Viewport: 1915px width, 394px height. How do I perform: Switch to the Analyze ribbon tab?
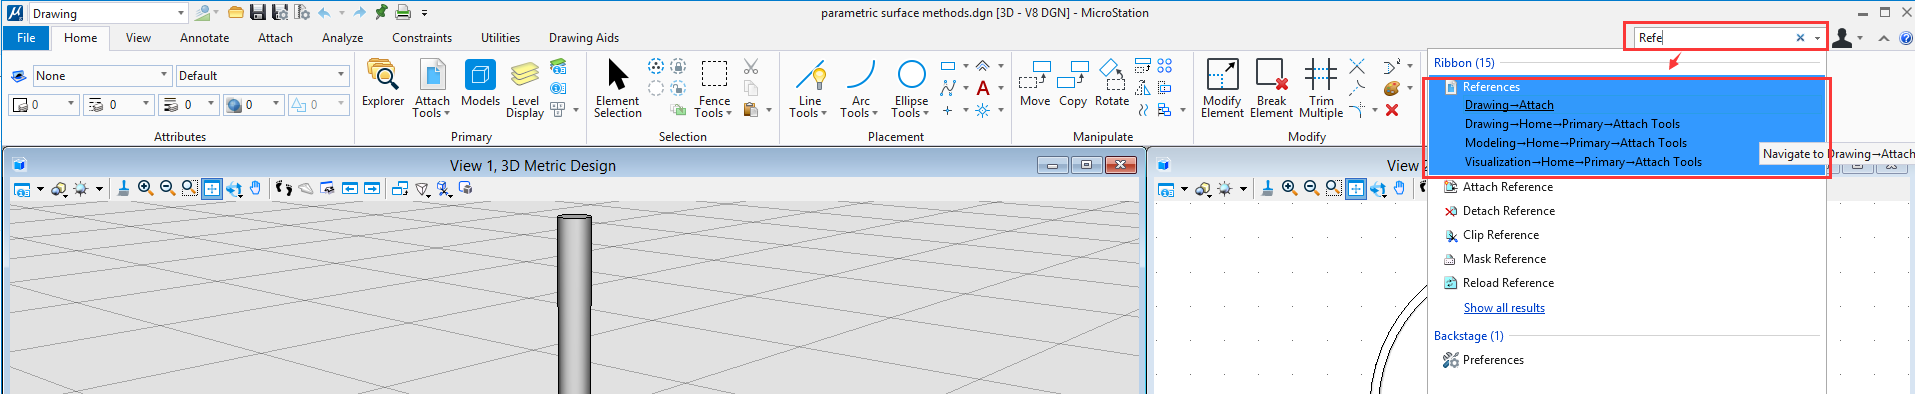(x=342, y=38)
